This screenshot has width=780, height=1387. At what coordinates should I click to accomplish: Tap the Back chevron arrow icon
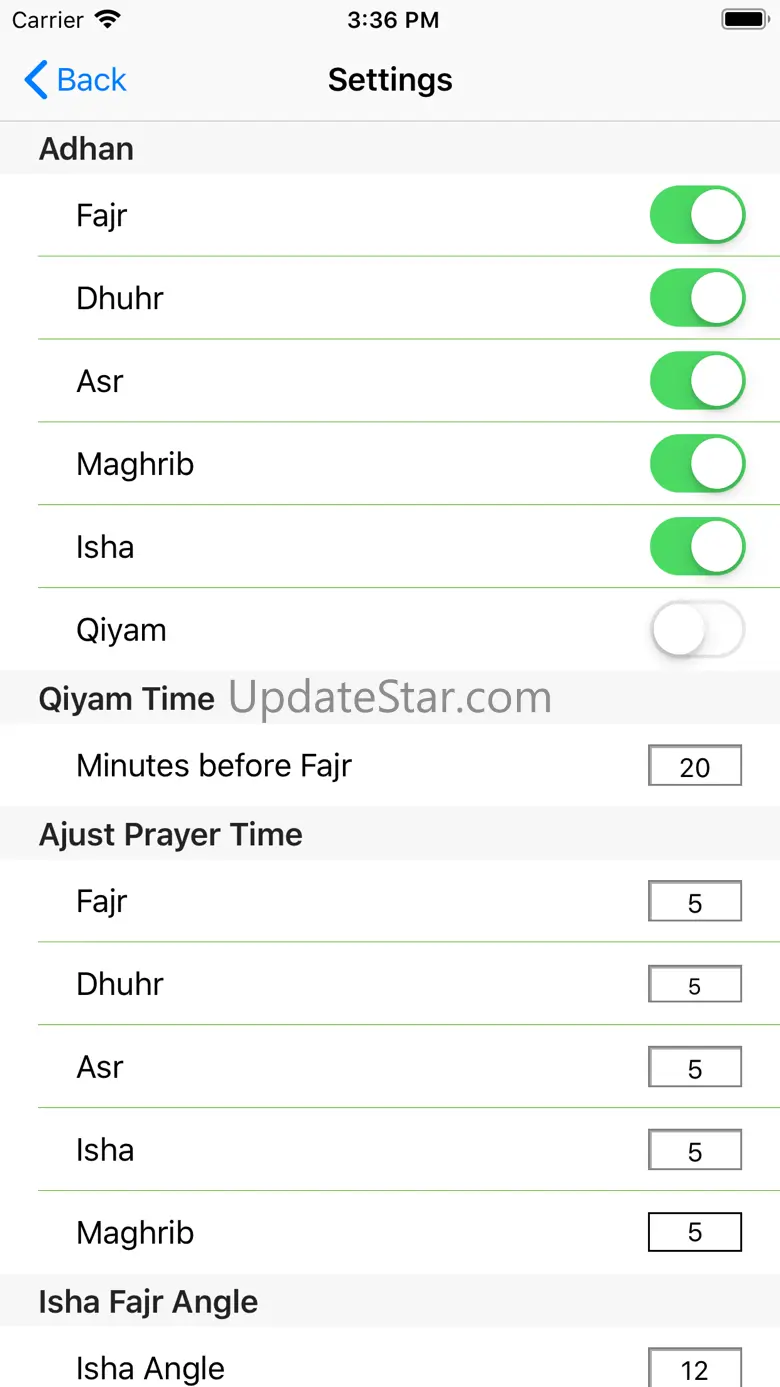click(35, 80)
